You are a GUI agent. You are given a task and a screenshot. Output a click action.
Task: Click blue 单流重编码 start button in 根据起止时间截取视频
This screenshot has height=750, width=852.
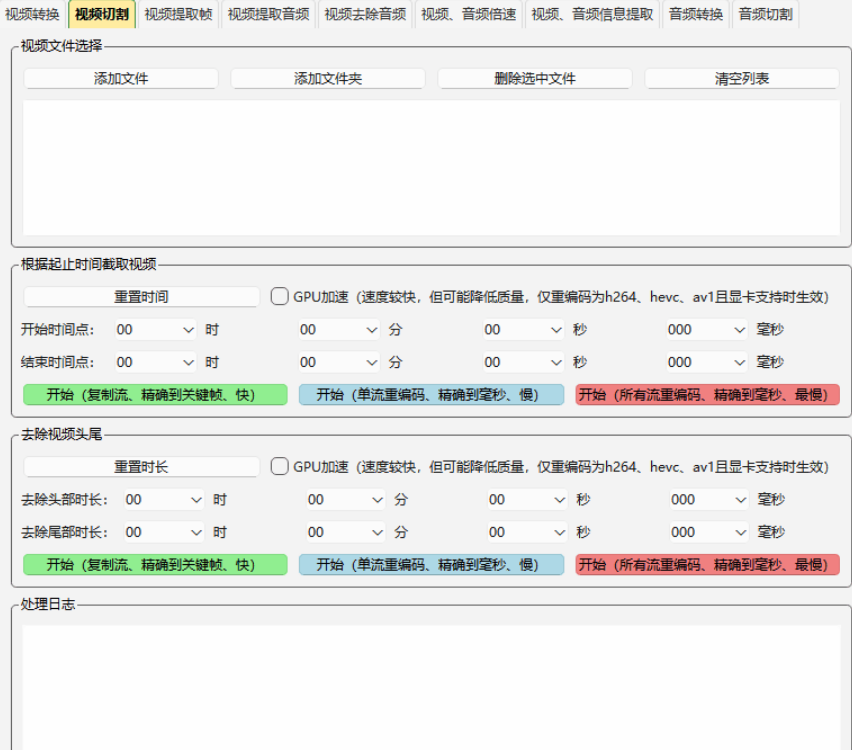coord(431,395)
